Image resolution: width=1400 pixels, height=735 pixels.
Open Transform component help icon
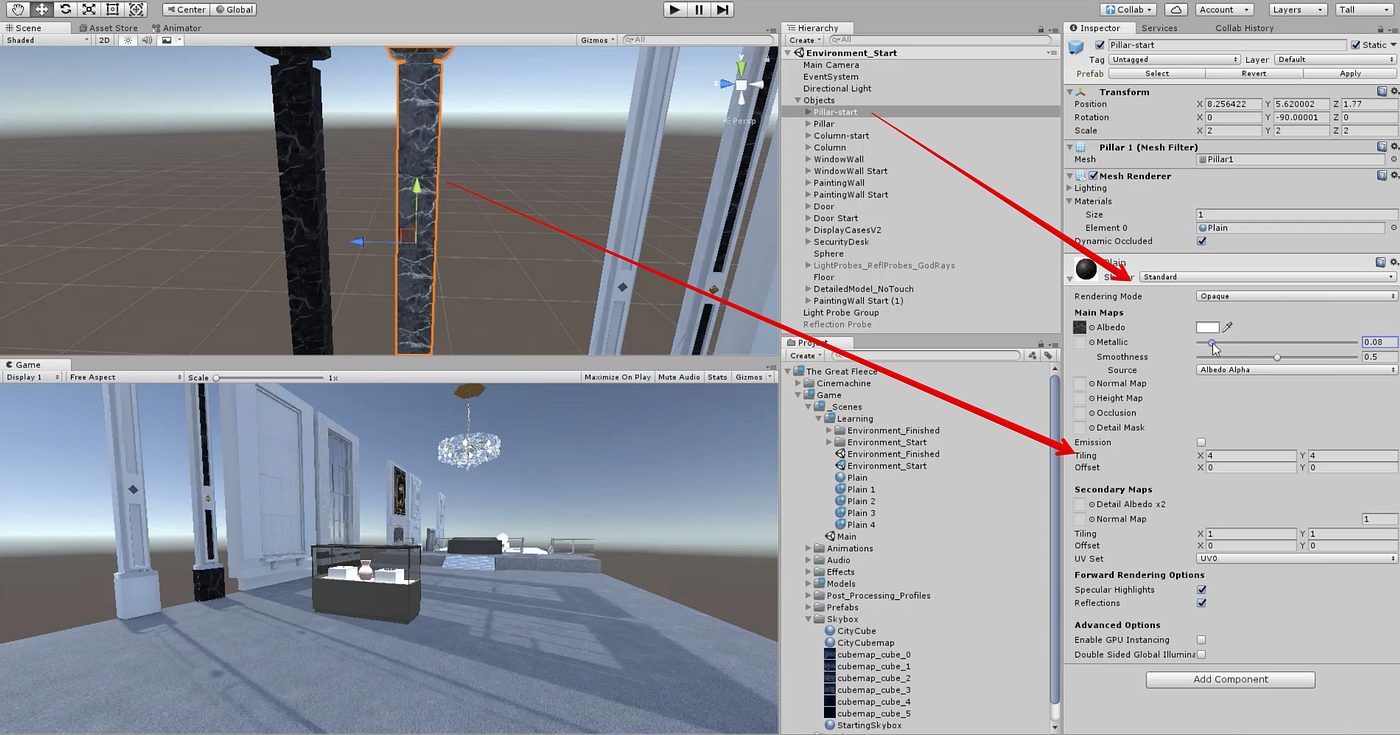[x=1381, y=91]
